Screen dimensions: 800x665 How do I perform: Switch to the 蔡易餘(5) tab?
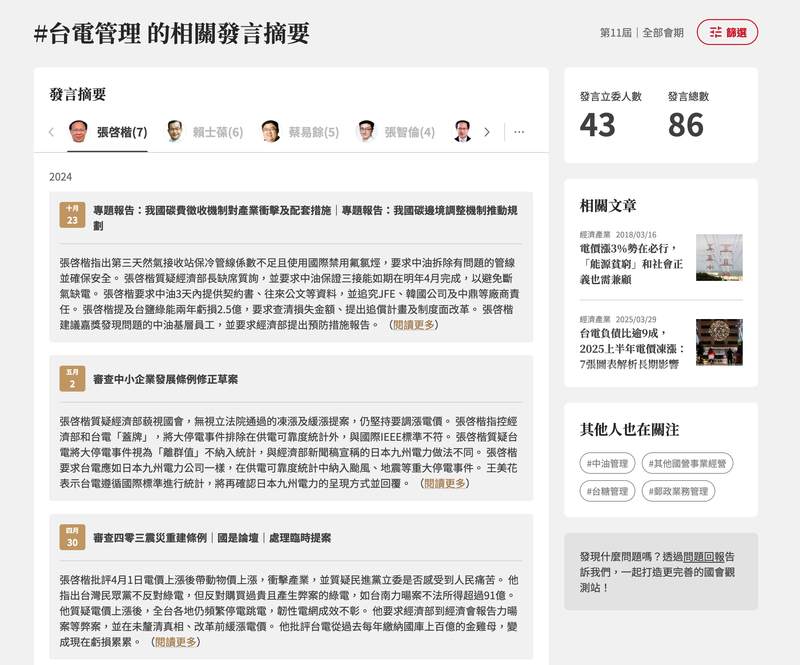click(x=299, y=132)
